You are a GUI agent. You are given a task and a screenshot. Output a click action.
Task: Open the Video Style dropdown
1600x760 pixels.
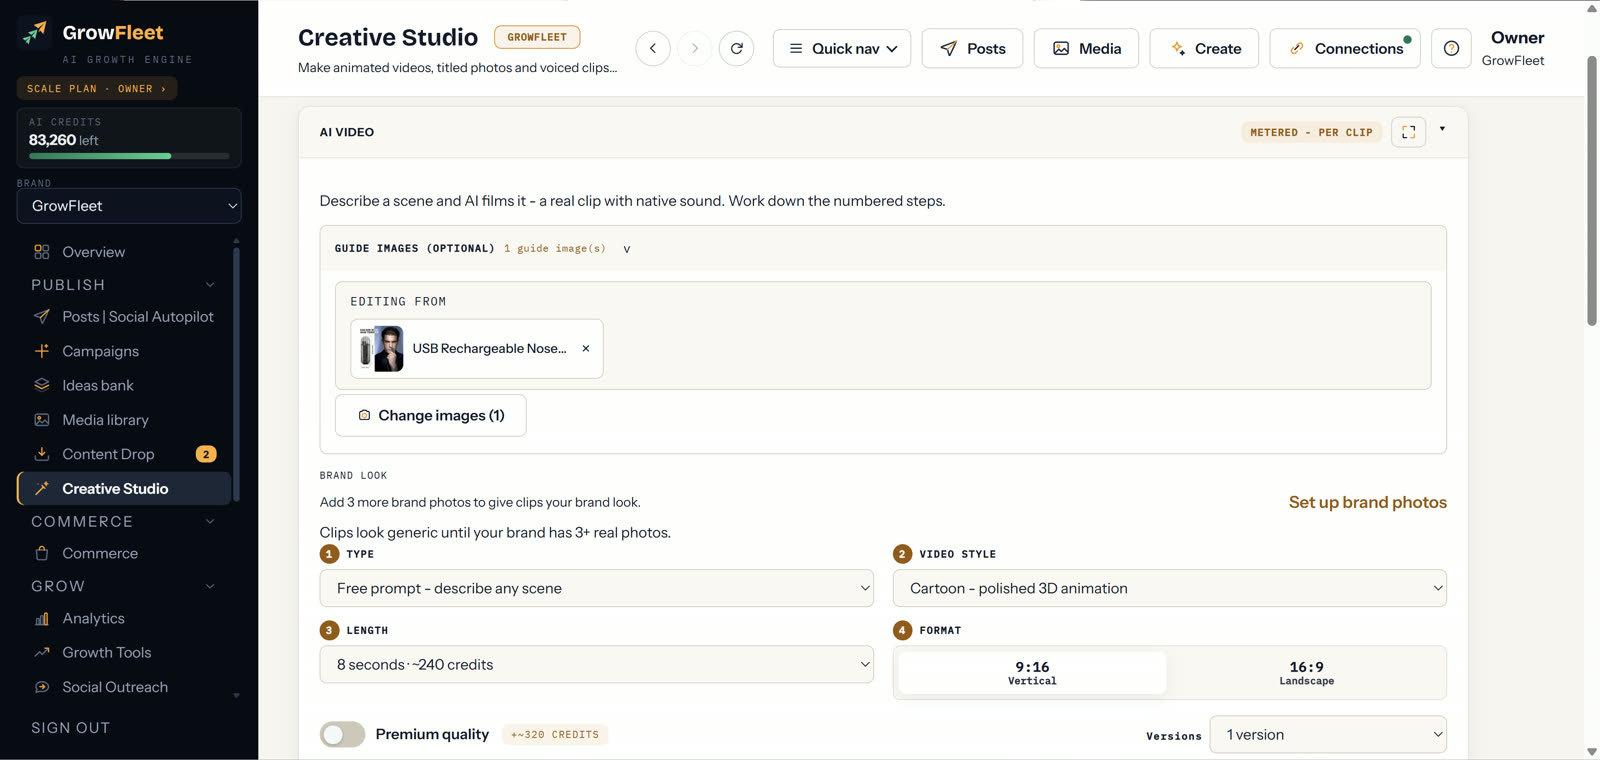(1170, 588)
